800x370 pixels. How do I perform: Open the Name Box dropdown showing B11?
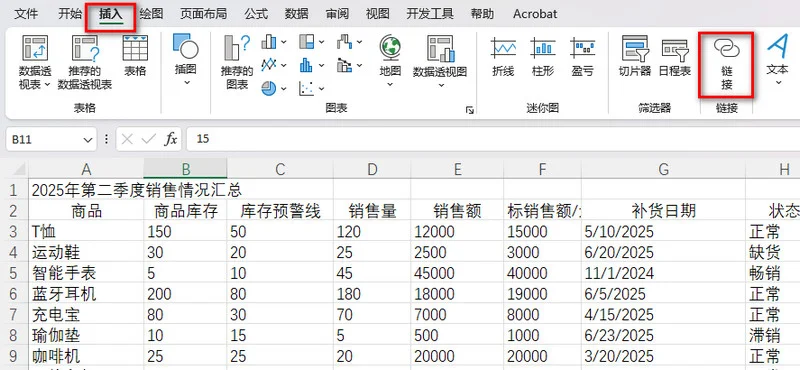click(x=87, y=139)
